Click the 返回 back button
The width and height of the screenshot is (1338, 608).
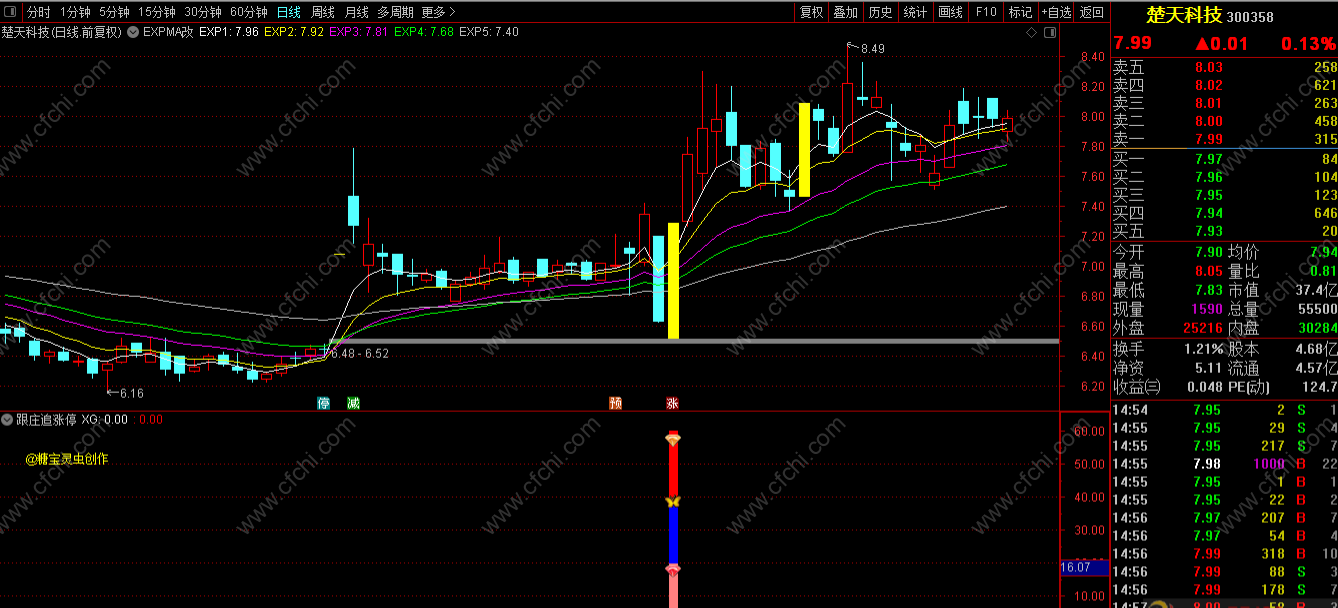(x=1092, y=12)
